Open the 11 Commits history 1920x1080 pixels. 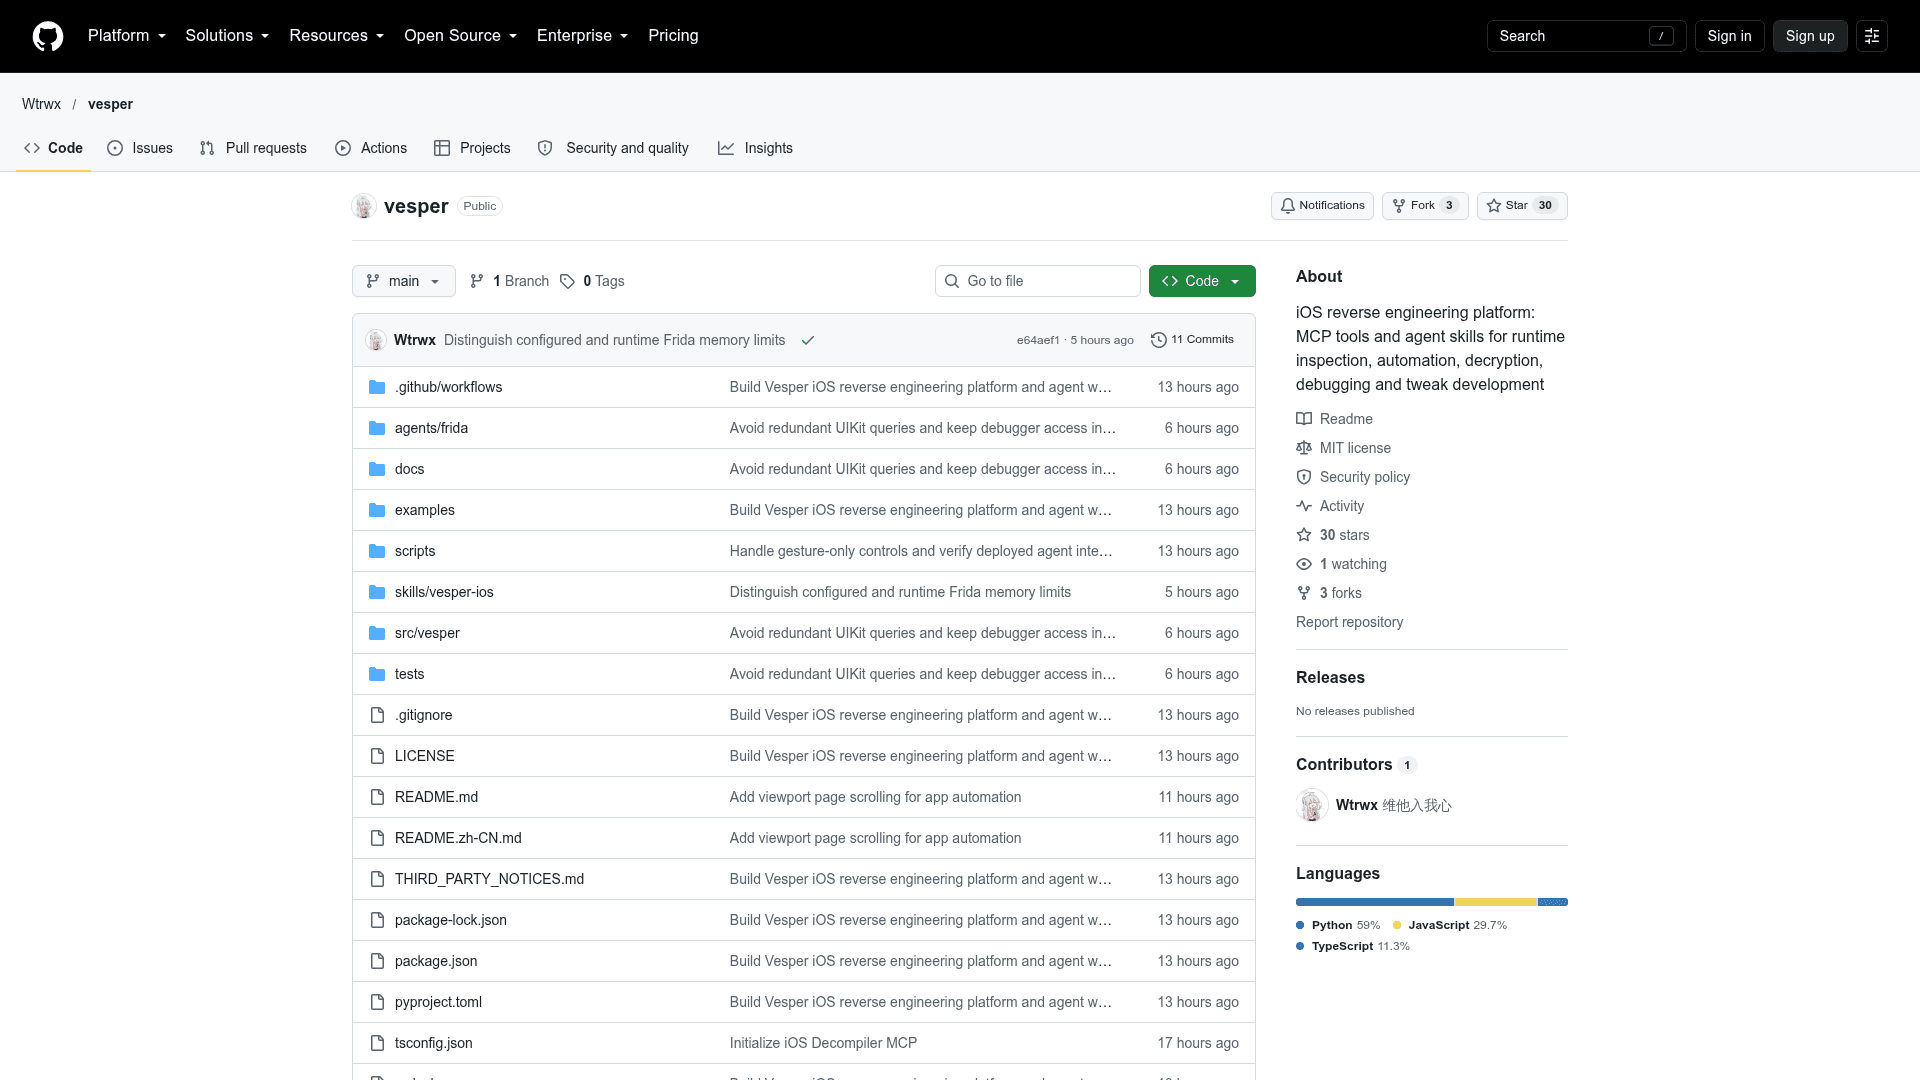point(1192,340)
